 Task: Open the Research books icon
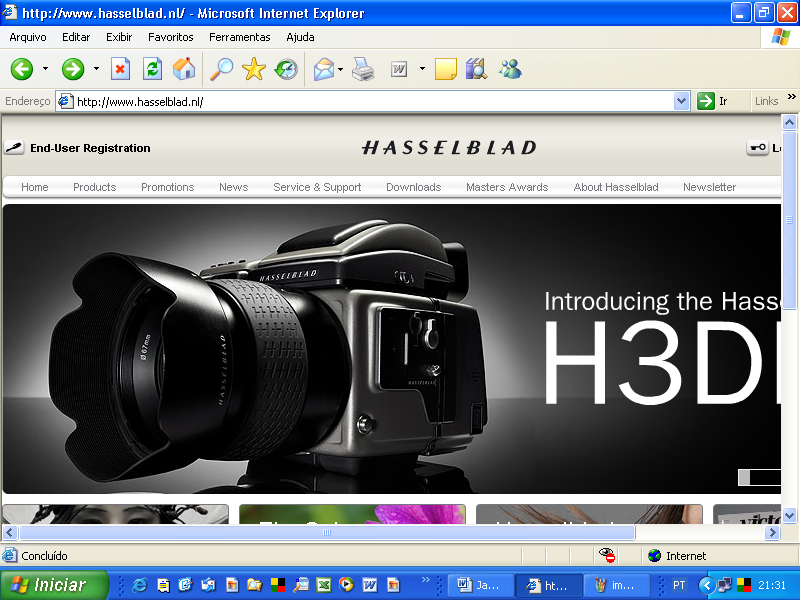(477, 69)
